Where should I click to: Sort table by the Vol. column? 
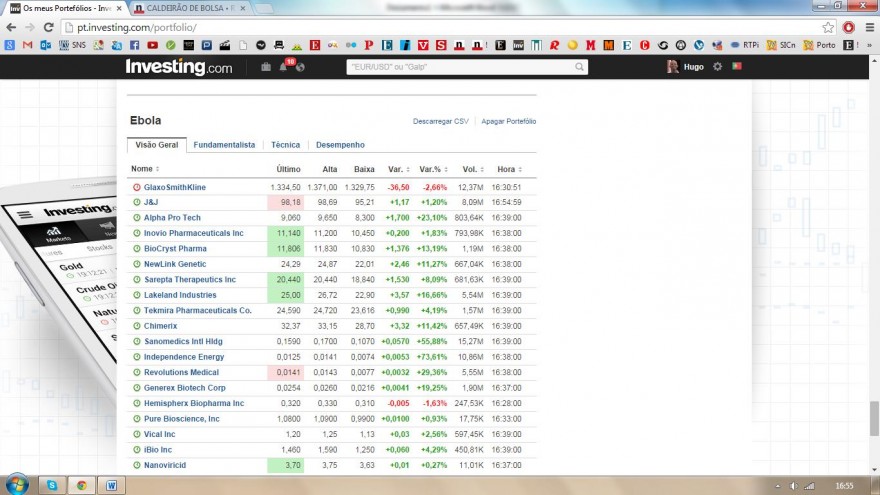click(473, 169)
